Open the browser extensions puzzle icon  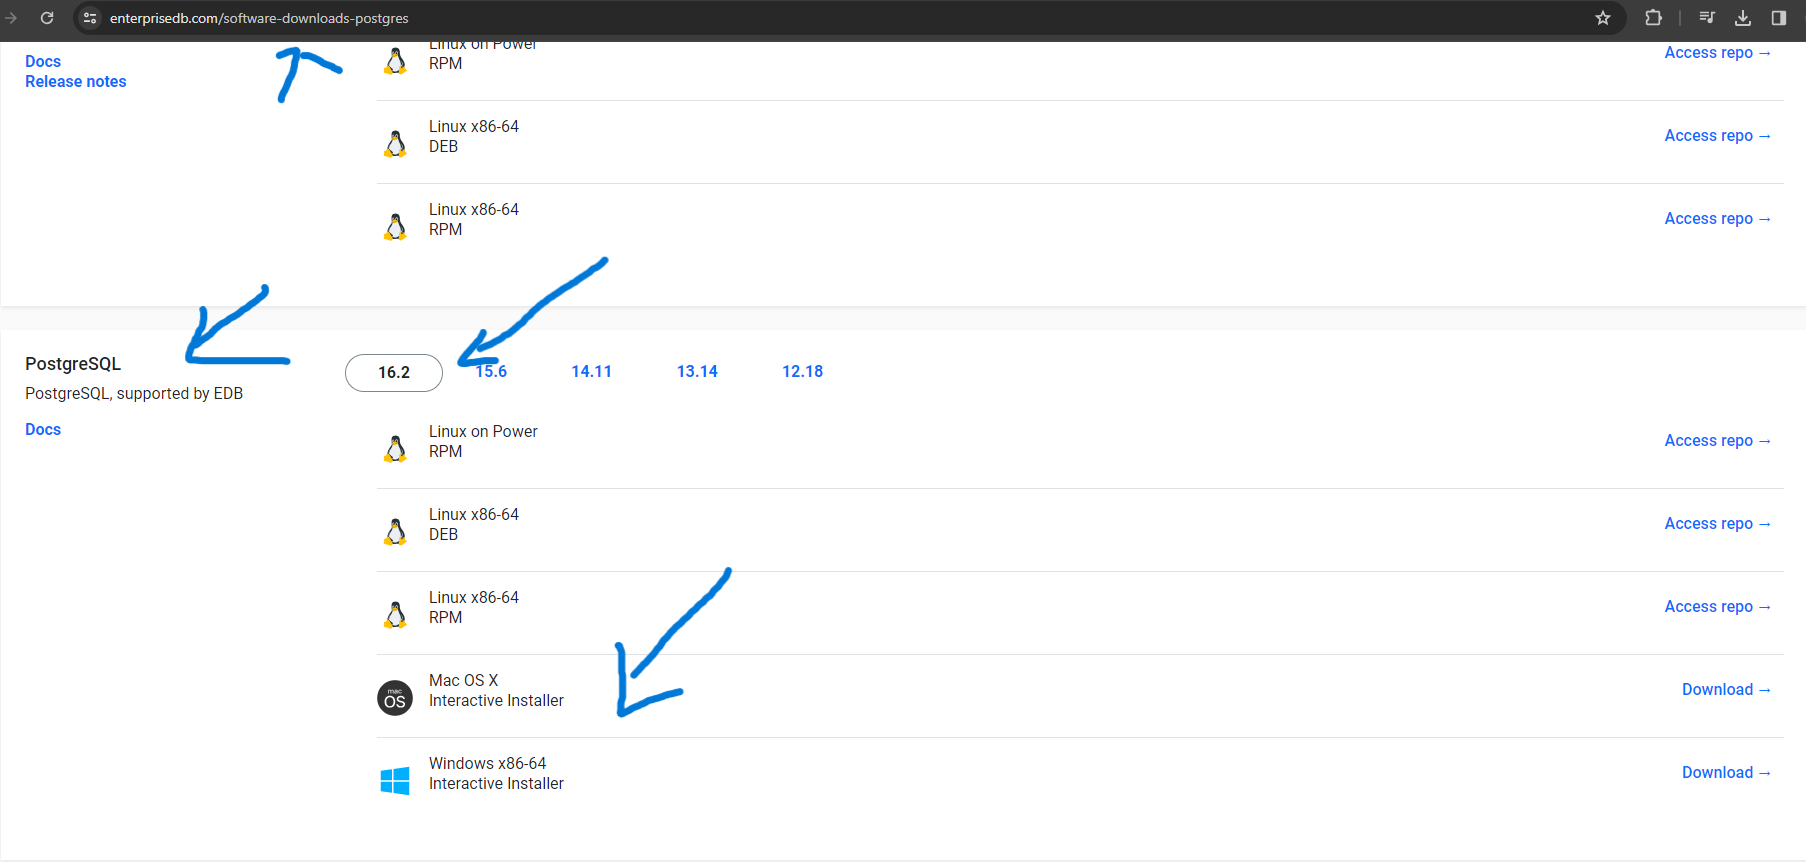[1653, 18]
